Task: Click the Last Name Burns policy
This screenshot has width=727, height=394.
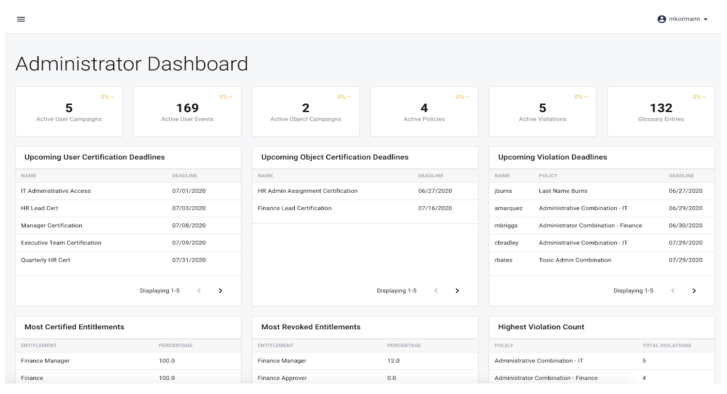Action: tap(563, 191)
